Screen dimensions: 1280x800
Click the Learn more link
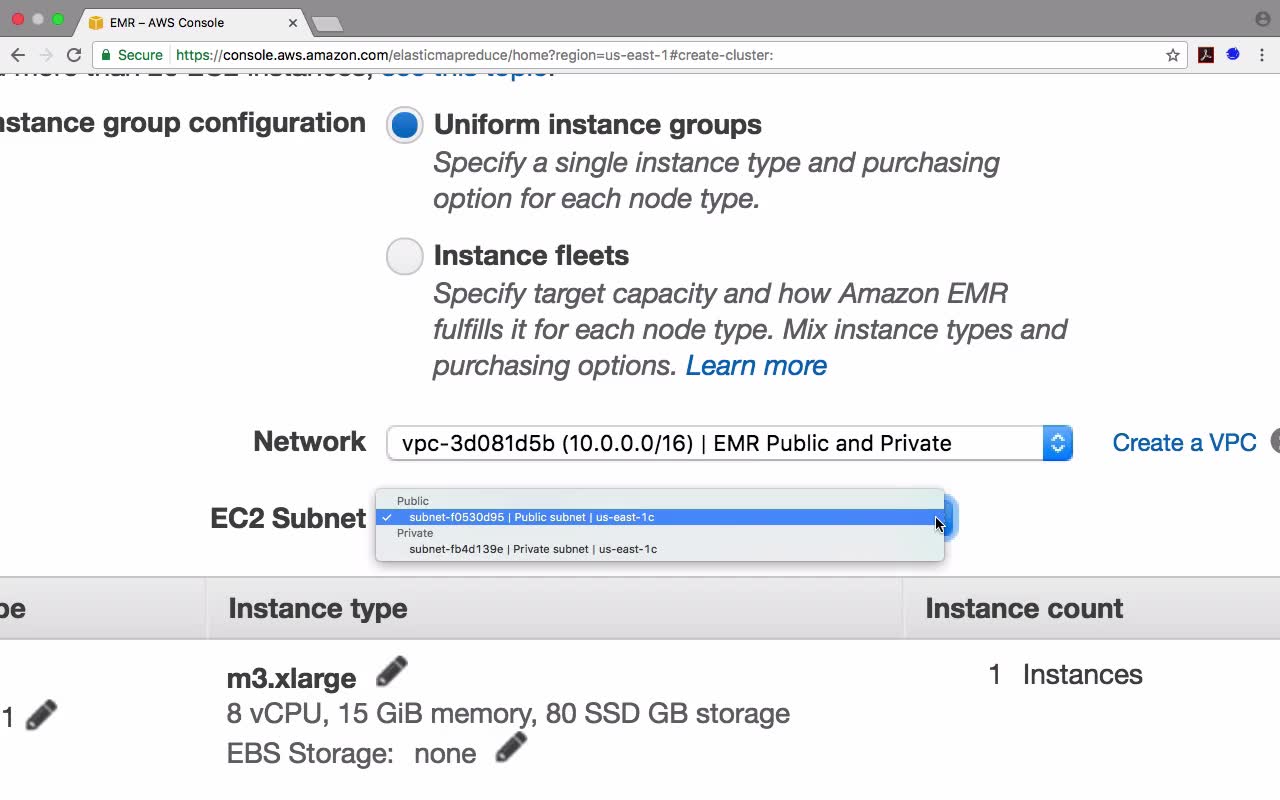pos(756,366)
